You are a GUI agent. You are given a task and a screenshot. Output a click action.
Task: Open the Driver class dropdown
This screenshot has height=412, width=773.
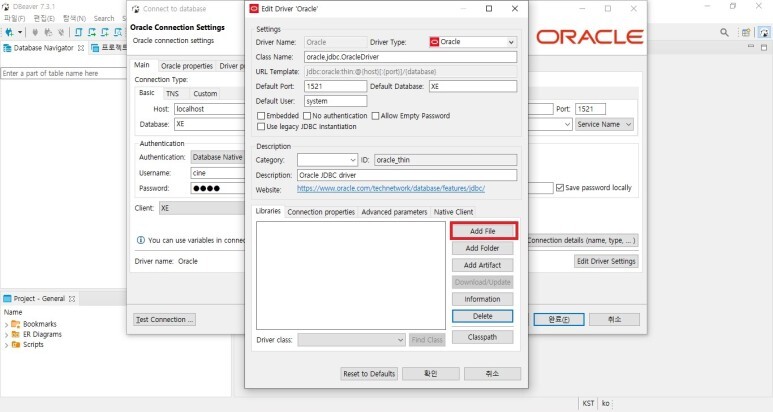tap(352, 340)
